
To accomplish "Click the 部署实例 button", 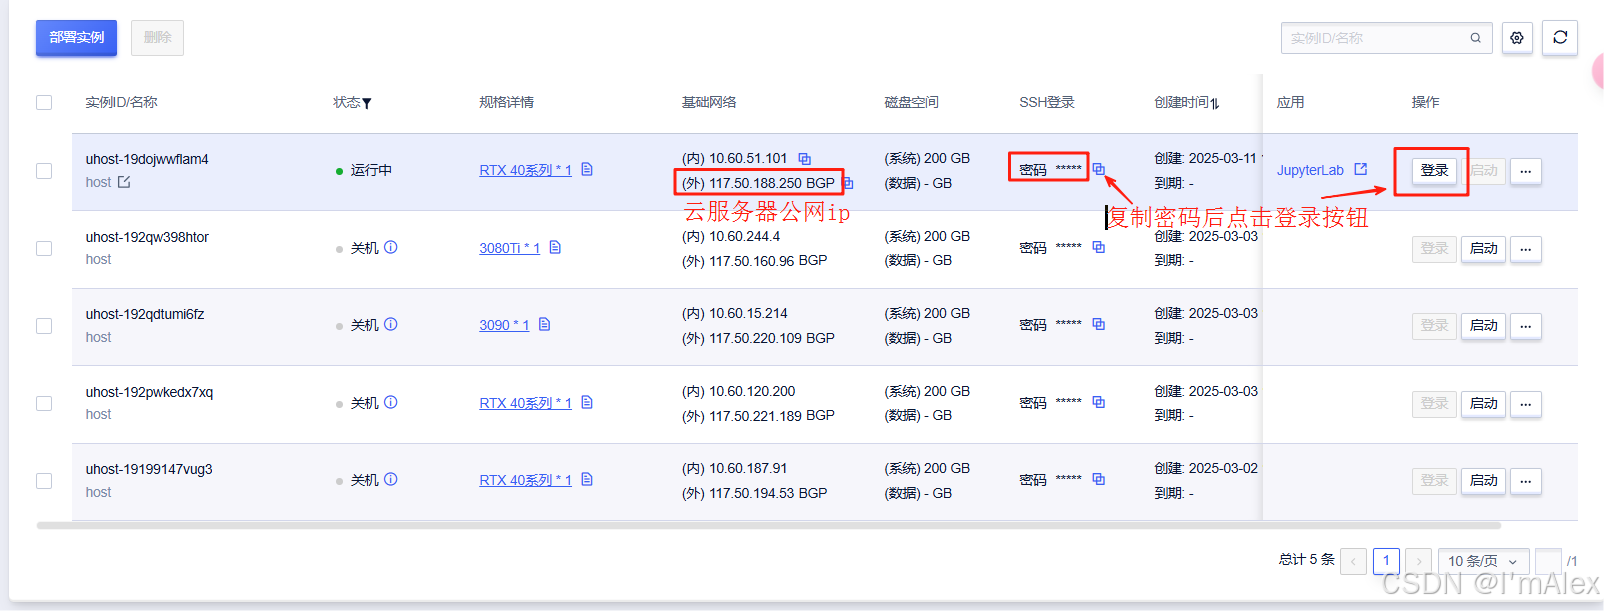I will click(76, 38).
